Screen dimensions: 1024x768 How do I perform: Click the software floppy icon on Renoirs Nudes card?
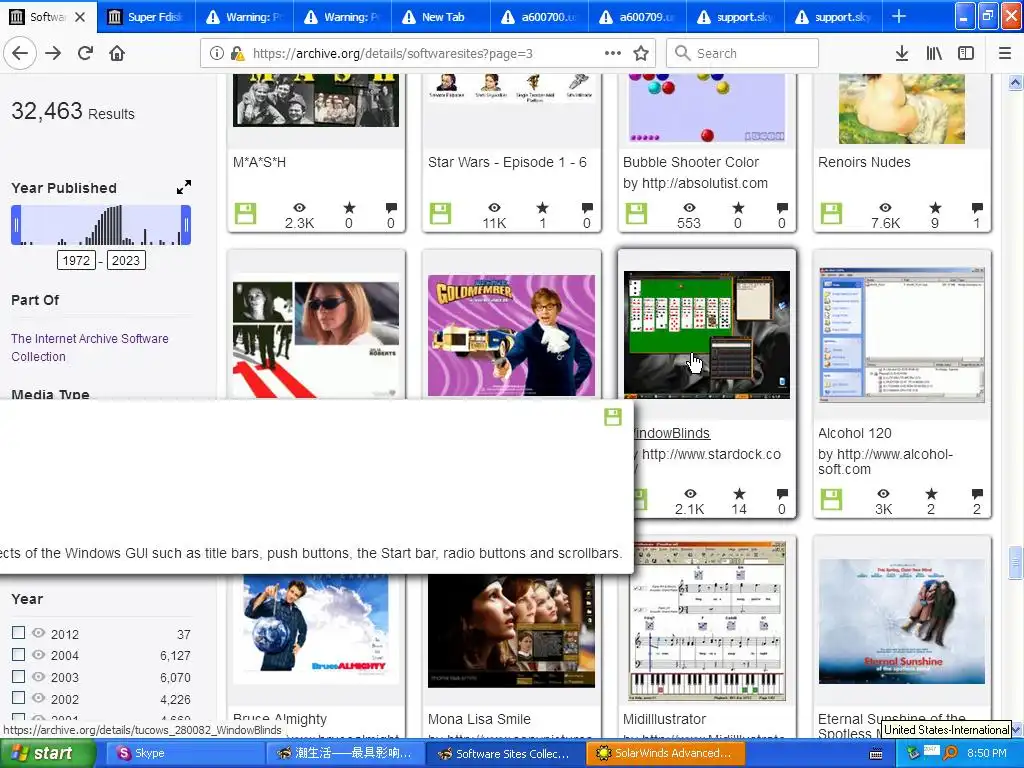click(x=831, y=214)
